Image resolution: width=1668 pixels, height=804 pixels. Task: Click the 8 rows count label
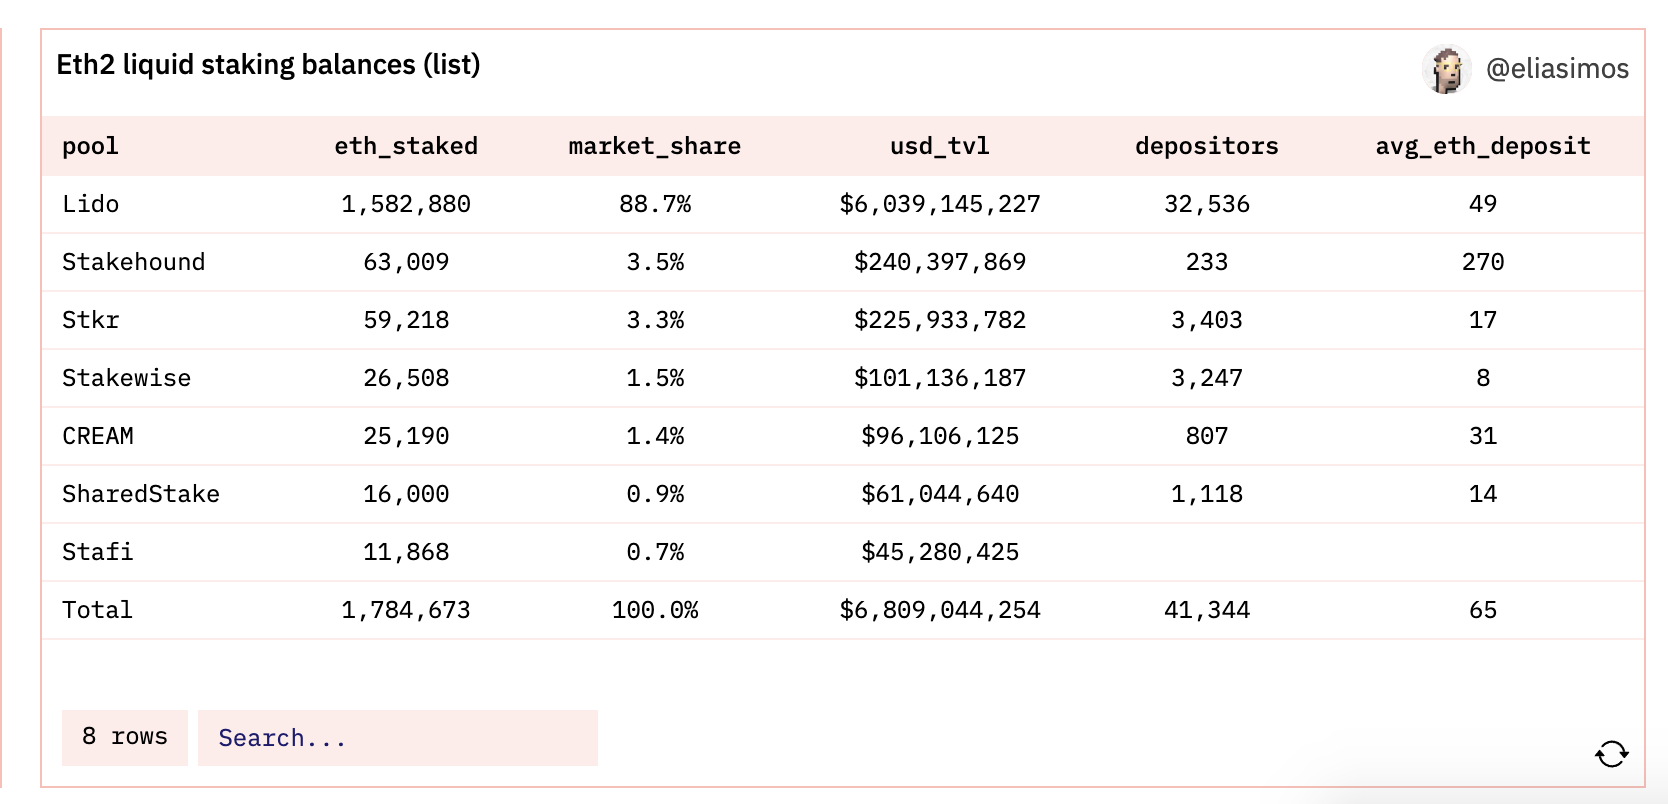pyautogui.click(x=125, y=737)
